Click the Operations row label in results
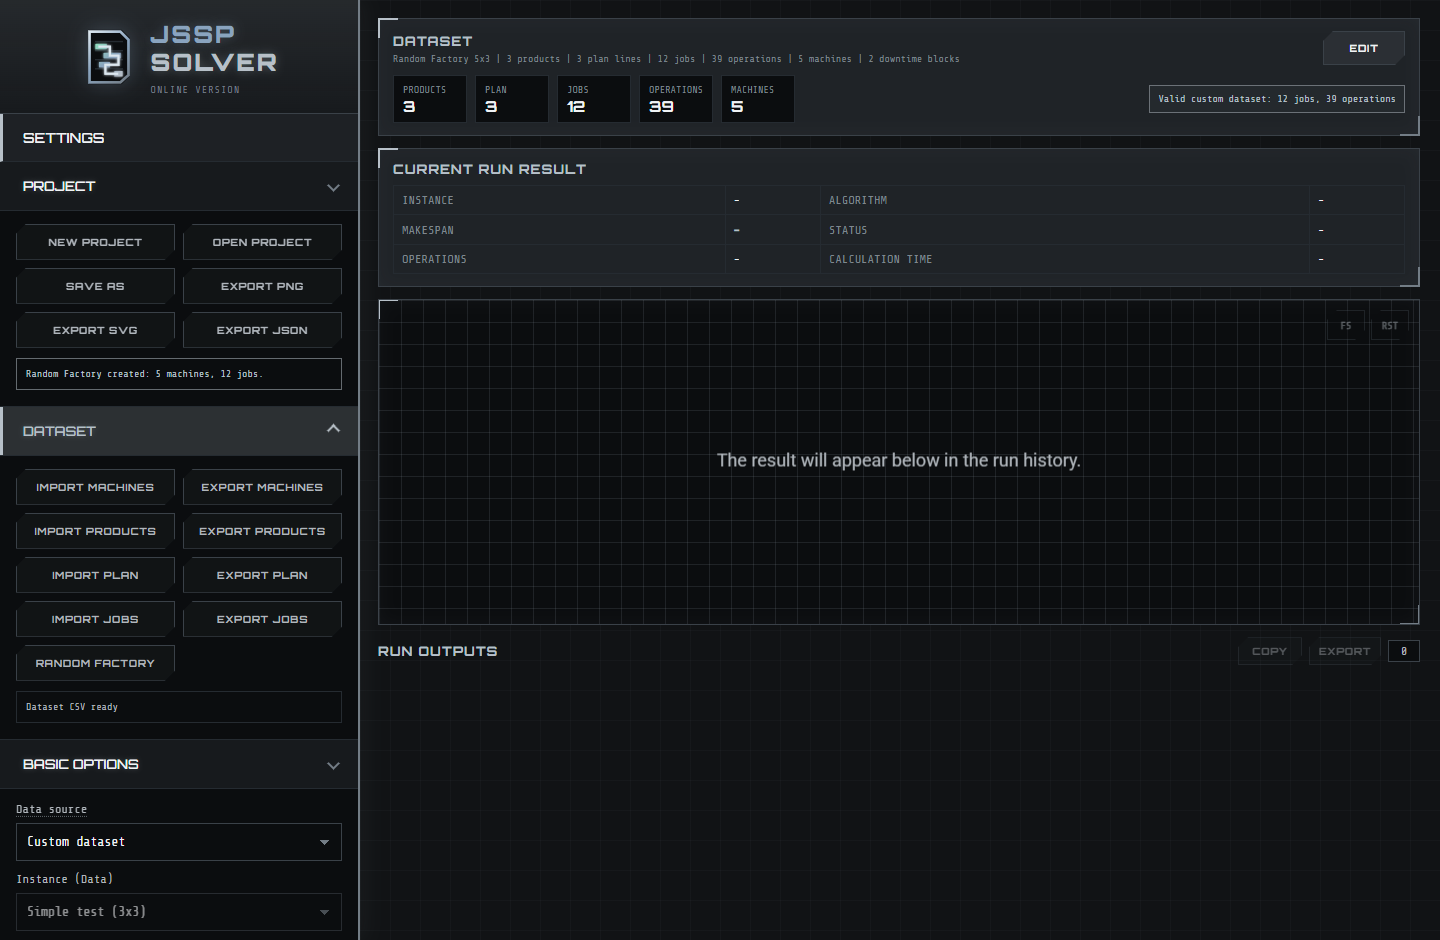Image resolution: width=1440 pixels, height=940 pixels. [x=434, y=259]
